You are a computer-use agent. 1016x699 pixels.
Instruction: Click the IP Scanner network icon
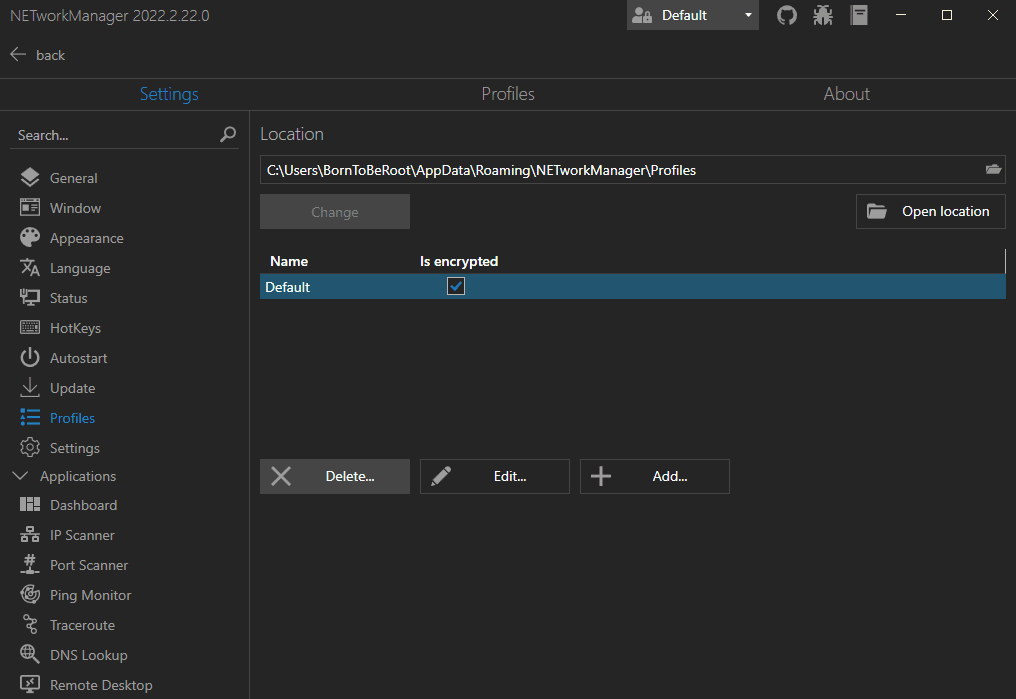click(x=30, y=534)
